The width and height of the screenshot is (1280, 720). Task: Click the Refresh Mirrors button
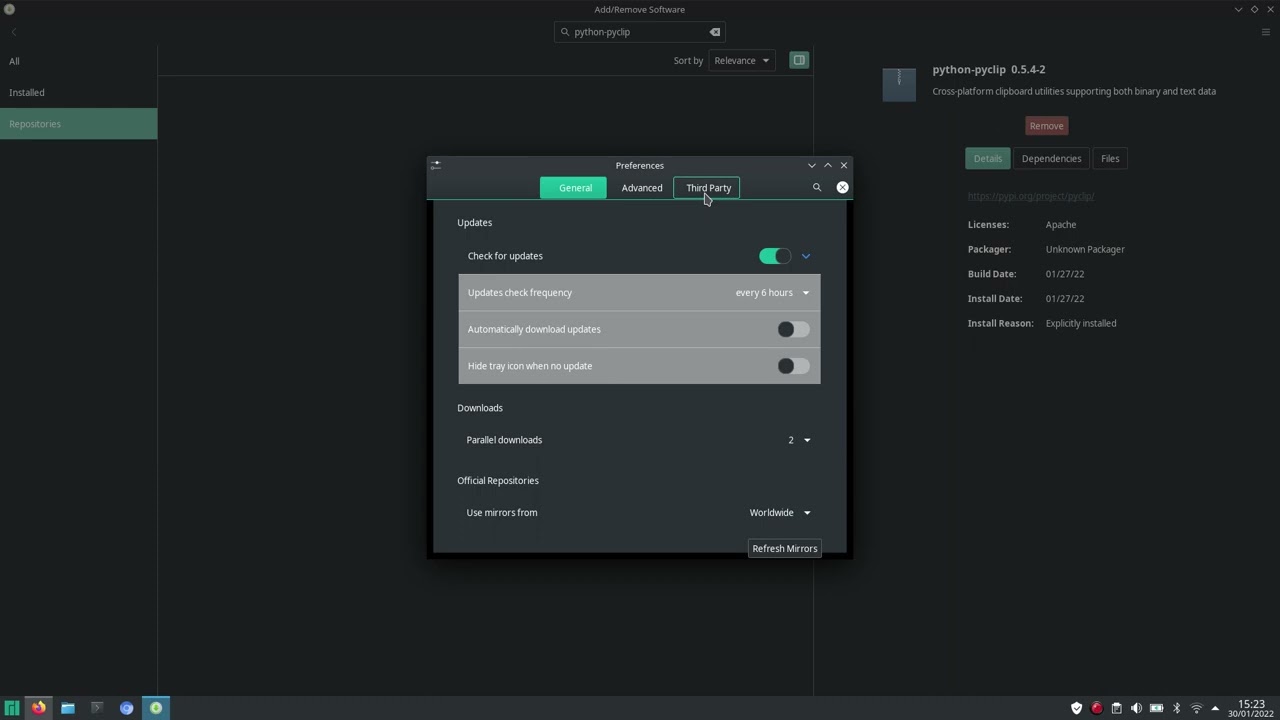click(784, 549)
